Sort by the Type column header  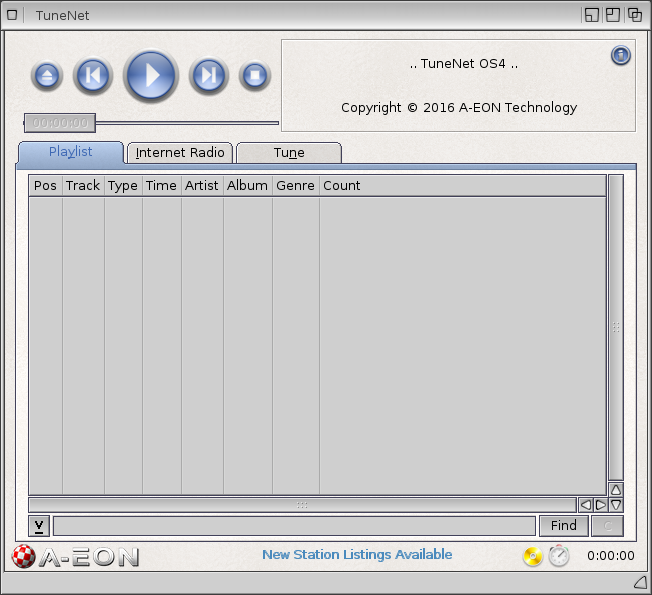(x=123, y=185)
